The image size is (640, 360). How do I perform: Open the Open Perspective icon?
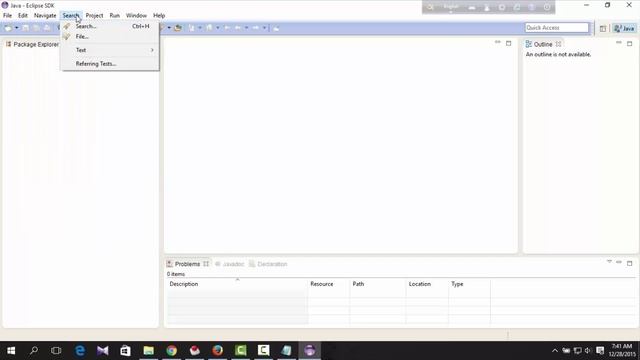[x=603, y=28]
